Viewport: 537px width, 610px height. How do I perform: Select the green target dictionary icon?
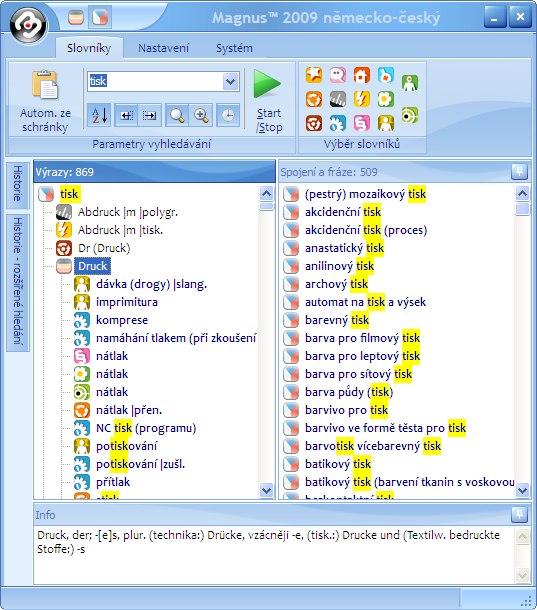[410, 115]
